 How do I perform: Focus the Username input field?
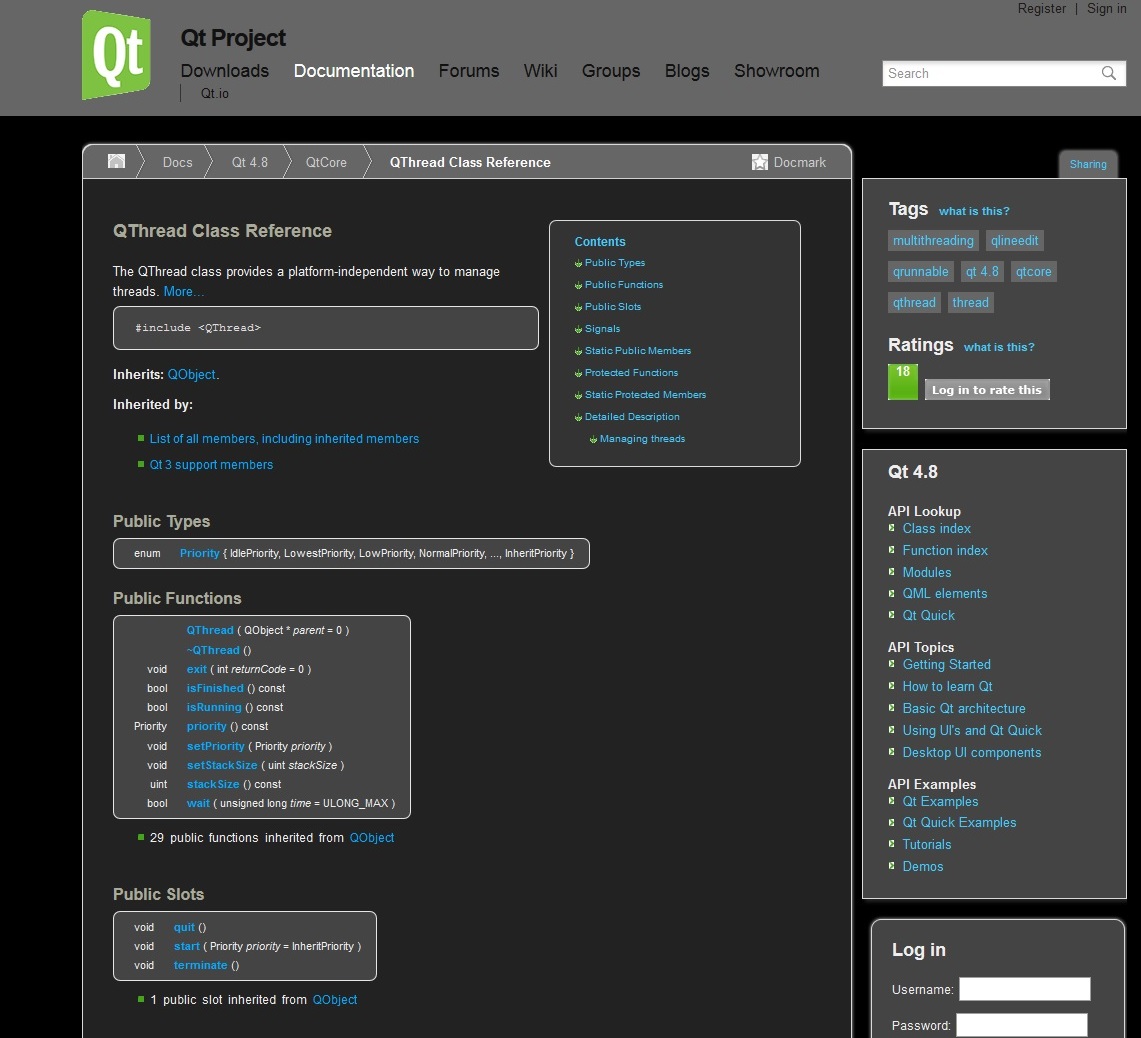[1025, 989]
